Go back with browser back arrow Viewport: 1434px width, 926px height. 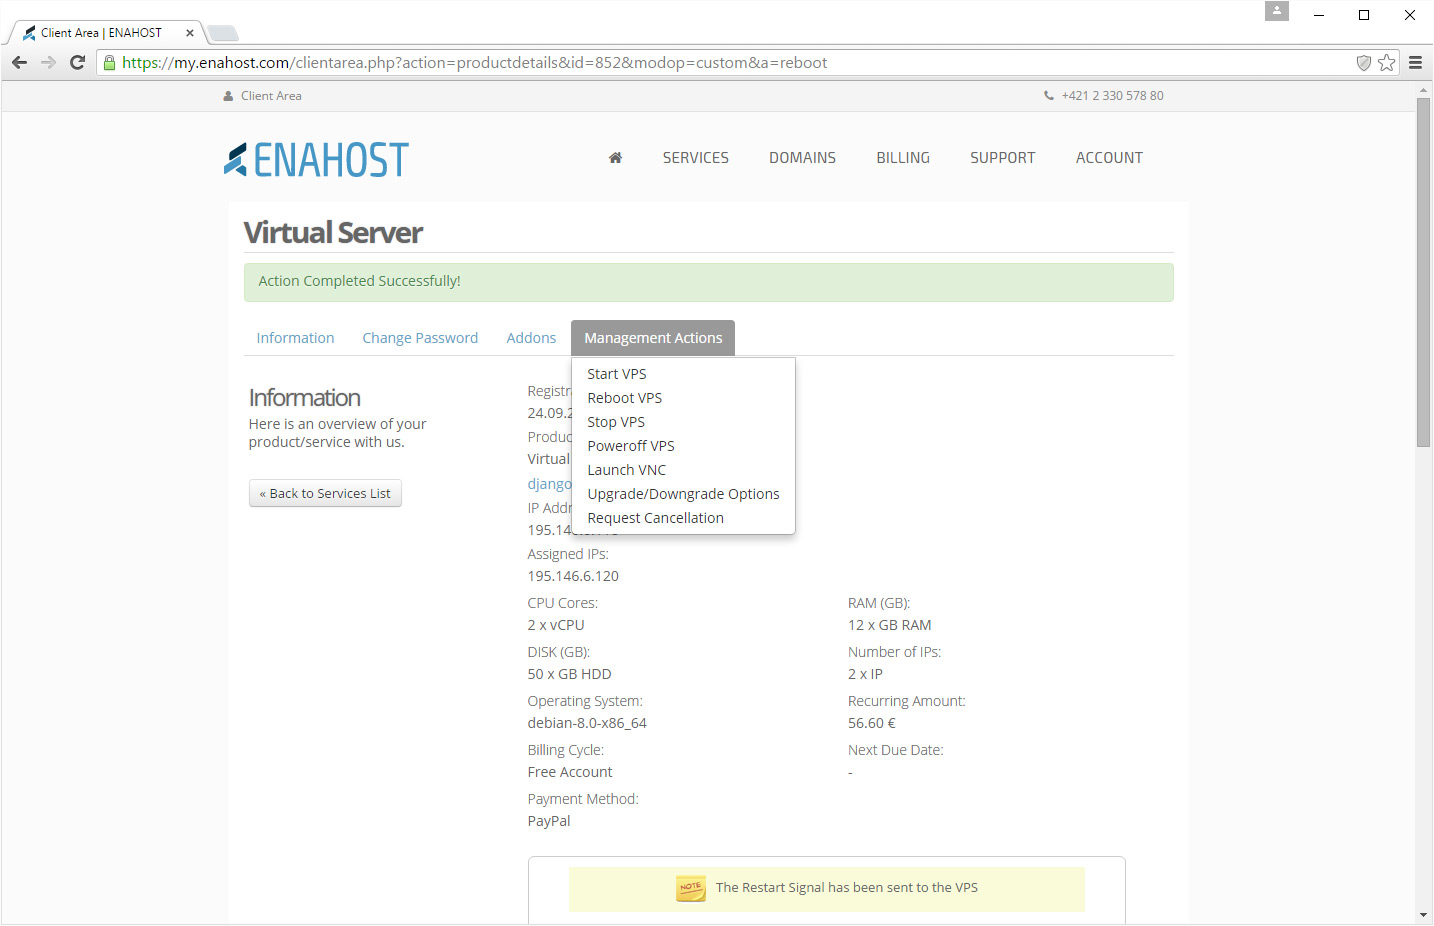coord(19,62)
